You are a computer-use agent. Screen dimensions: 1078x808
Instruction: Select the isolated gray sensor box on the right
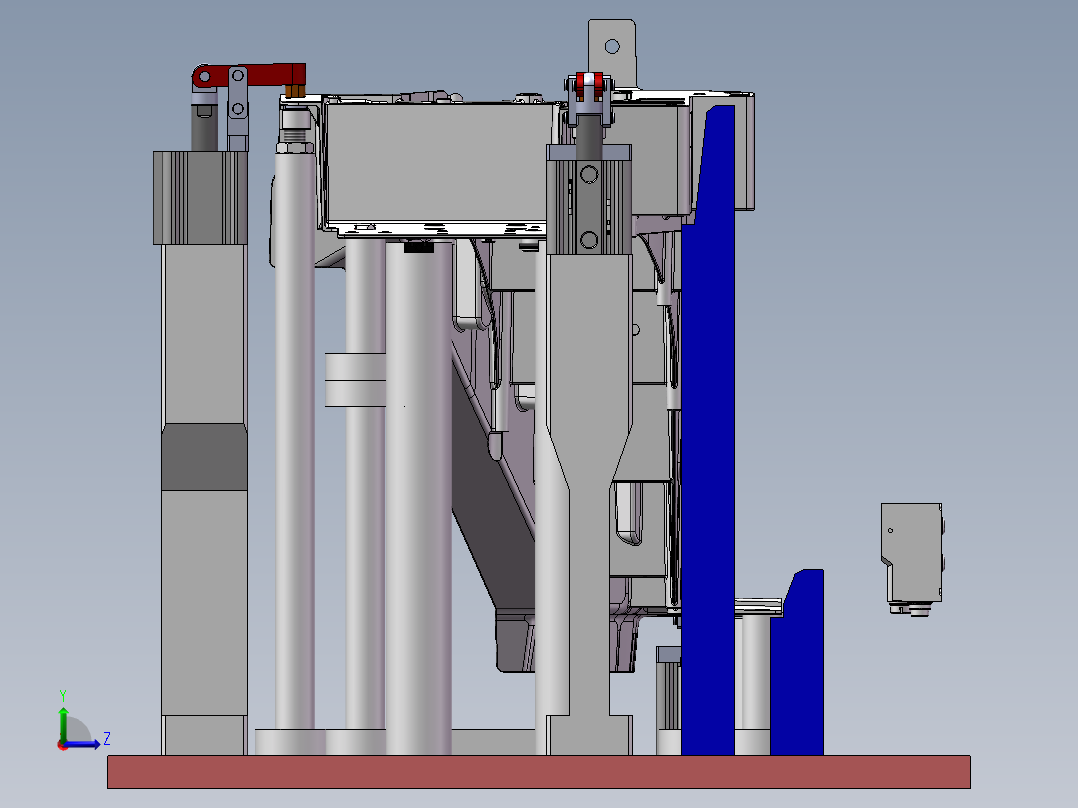(912, 558)
